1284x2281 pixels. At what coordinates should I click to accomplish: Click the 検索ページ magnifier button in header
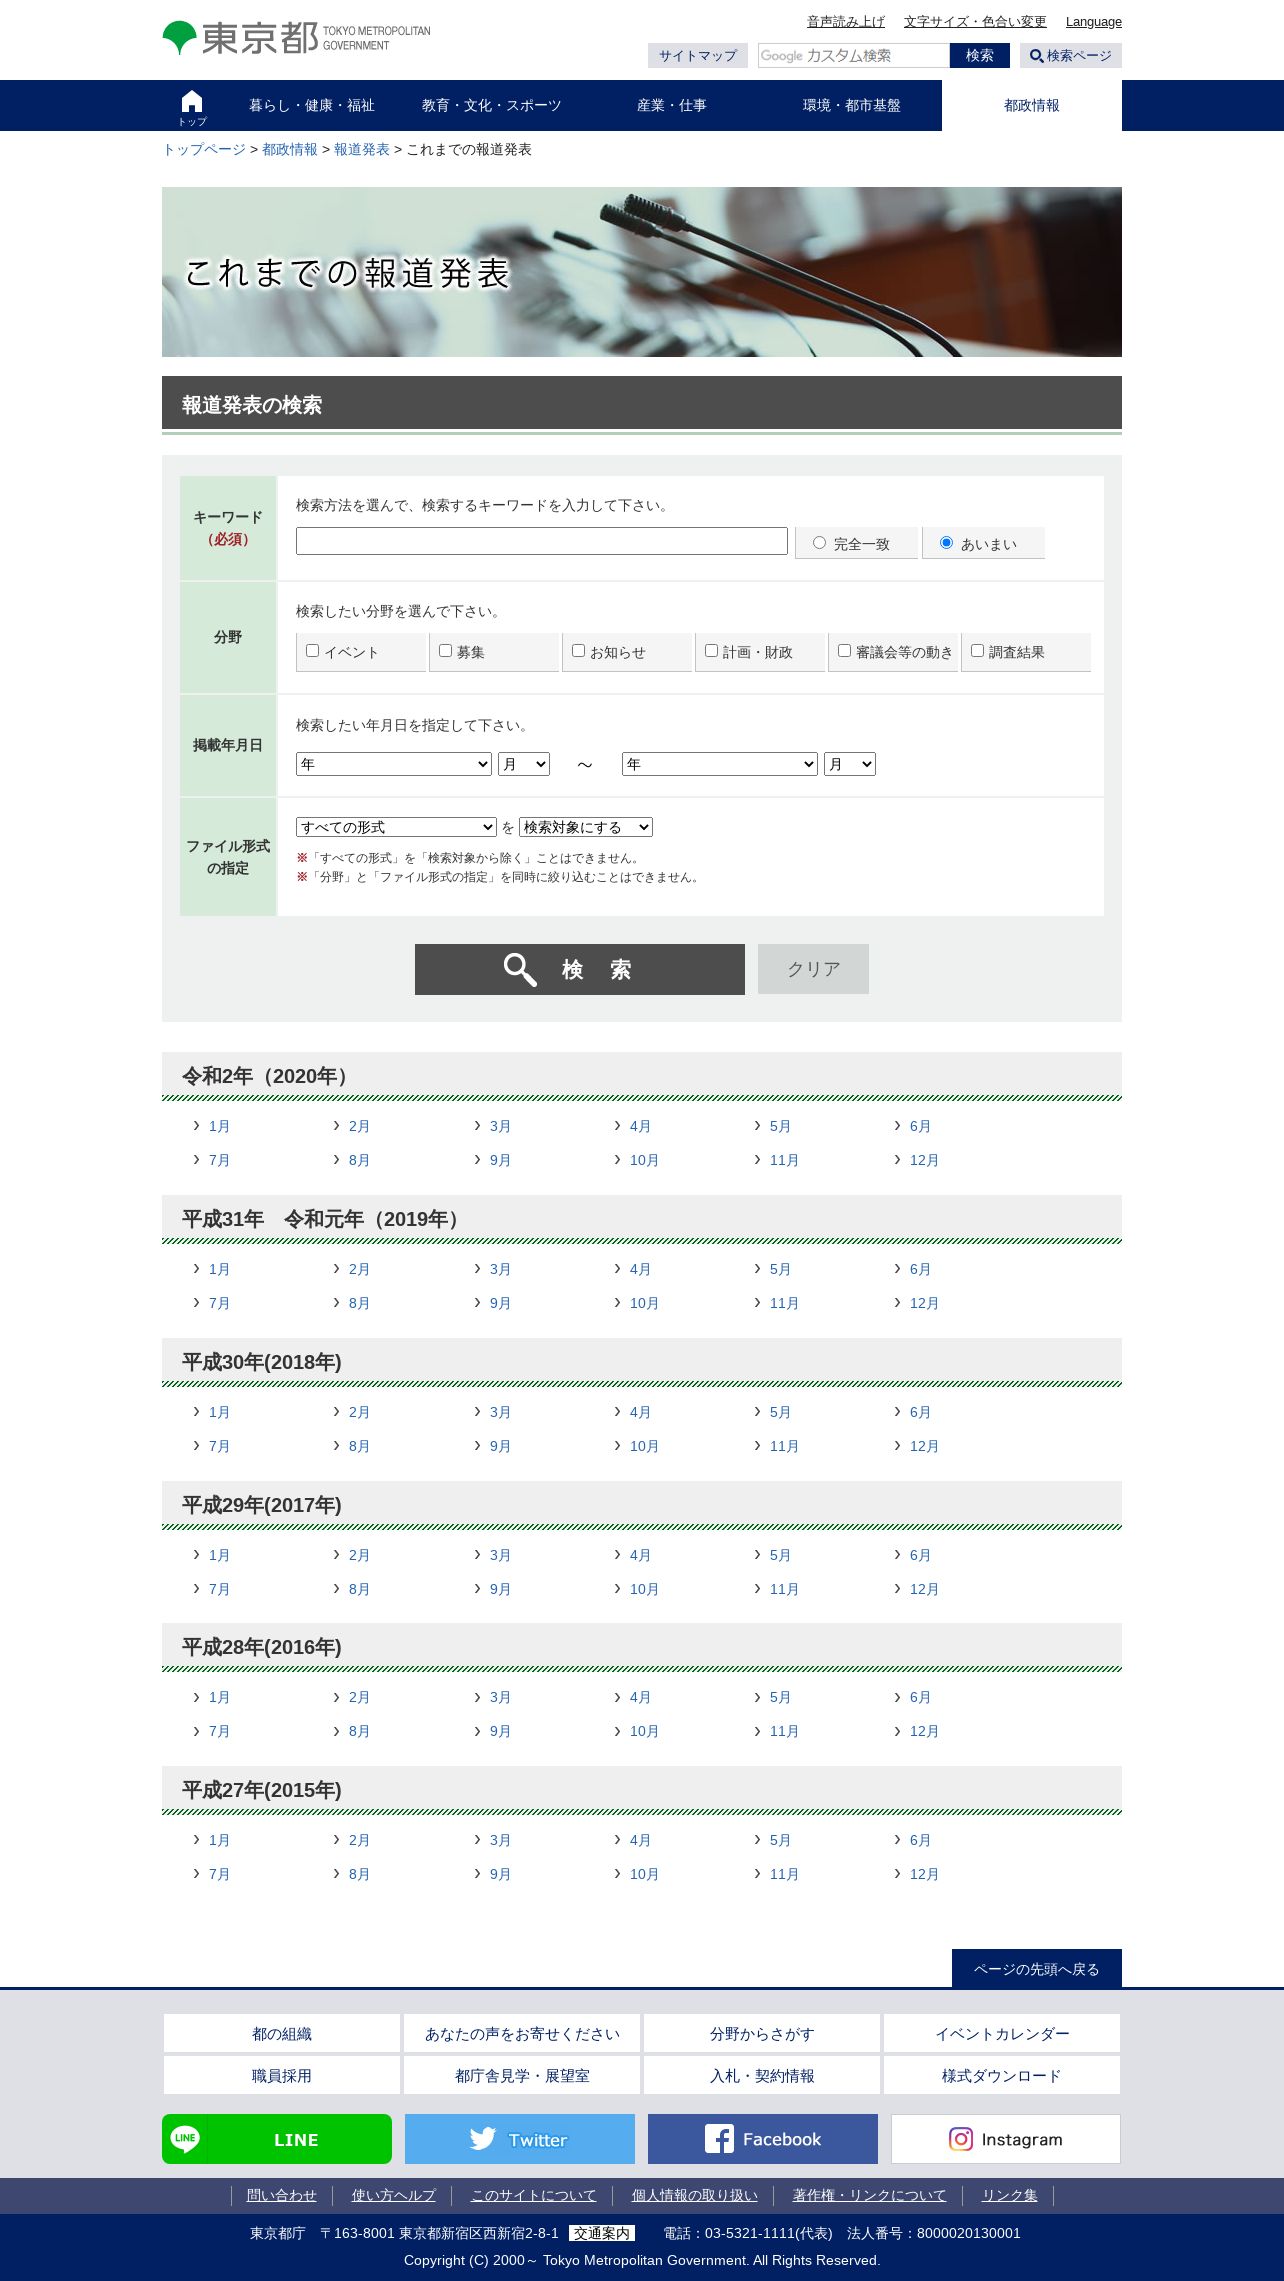coord(1071,56)
